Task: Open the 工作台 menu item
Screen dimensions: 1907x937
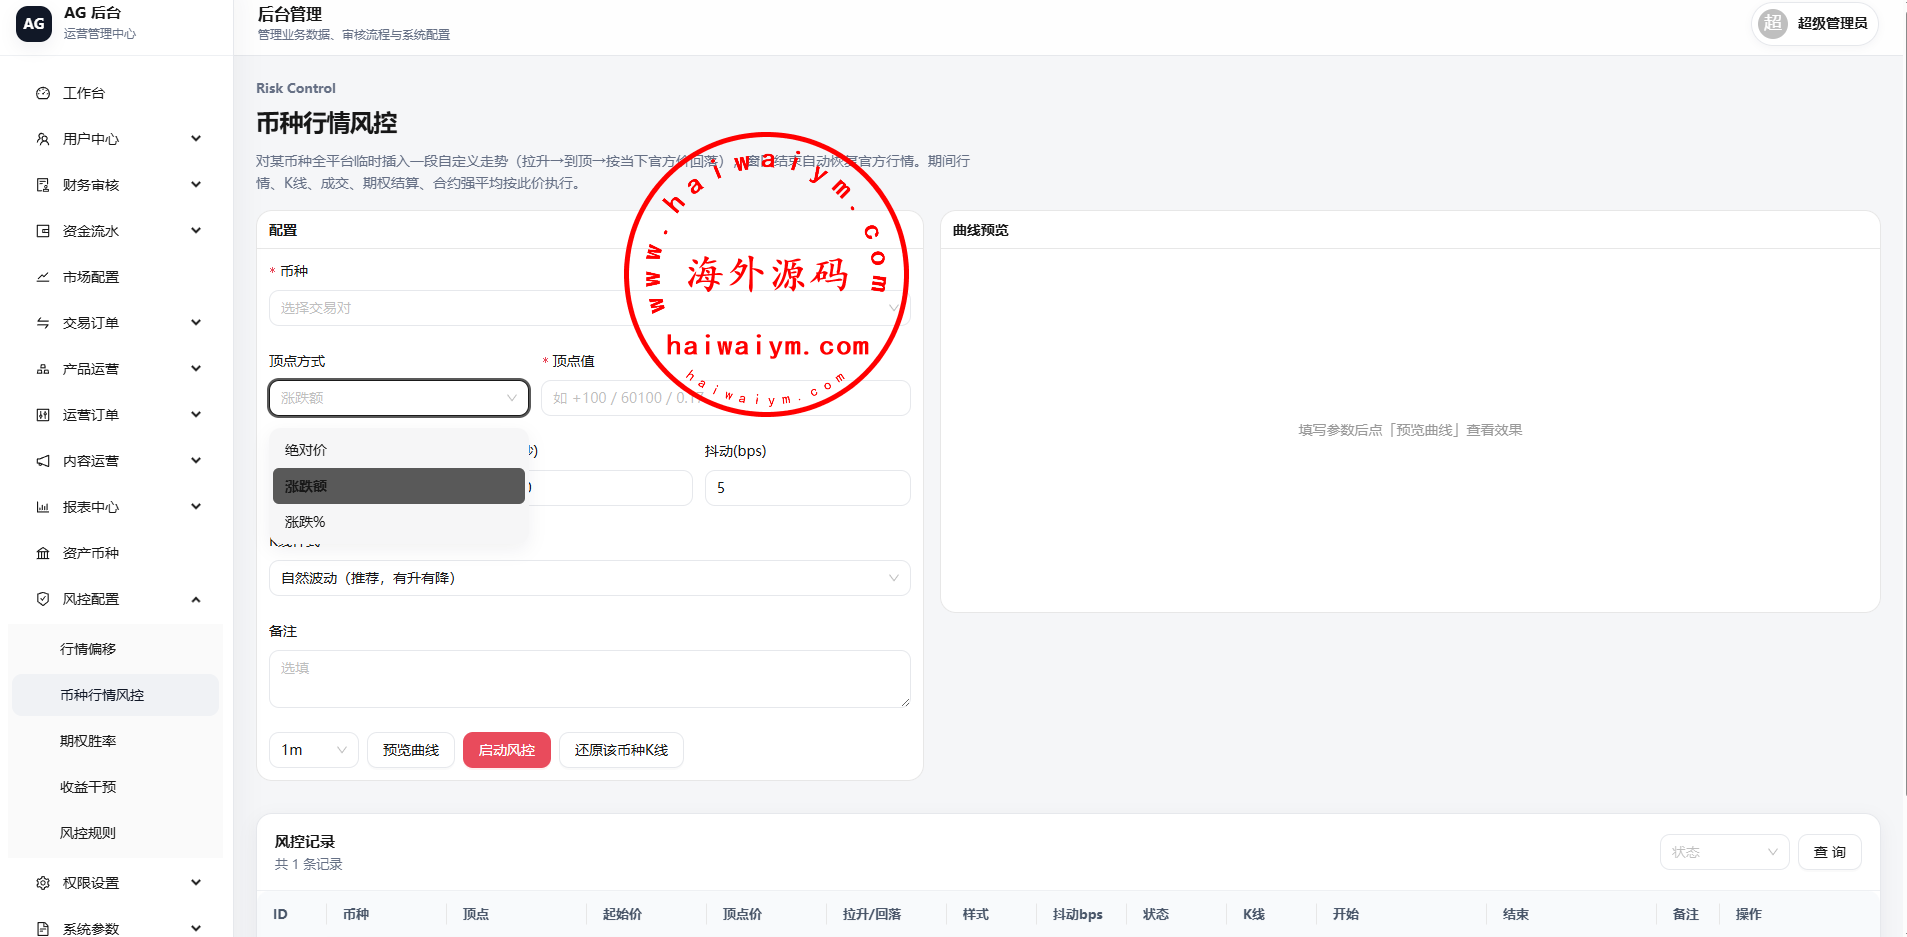Action: pyautogui.click(x=117, y=93)
